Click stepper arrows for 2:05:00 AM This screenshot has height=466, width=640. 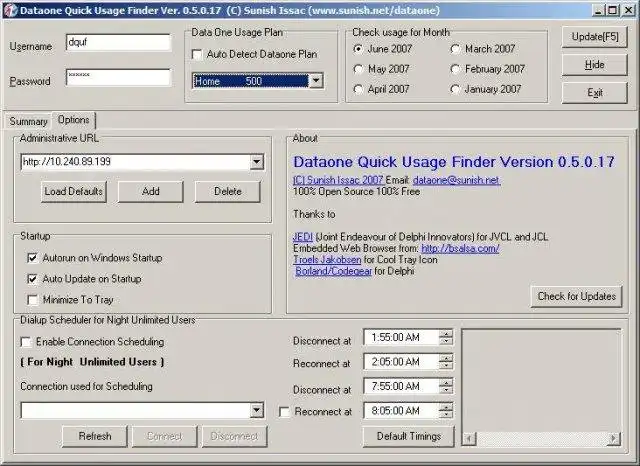[x=446, y=362]
